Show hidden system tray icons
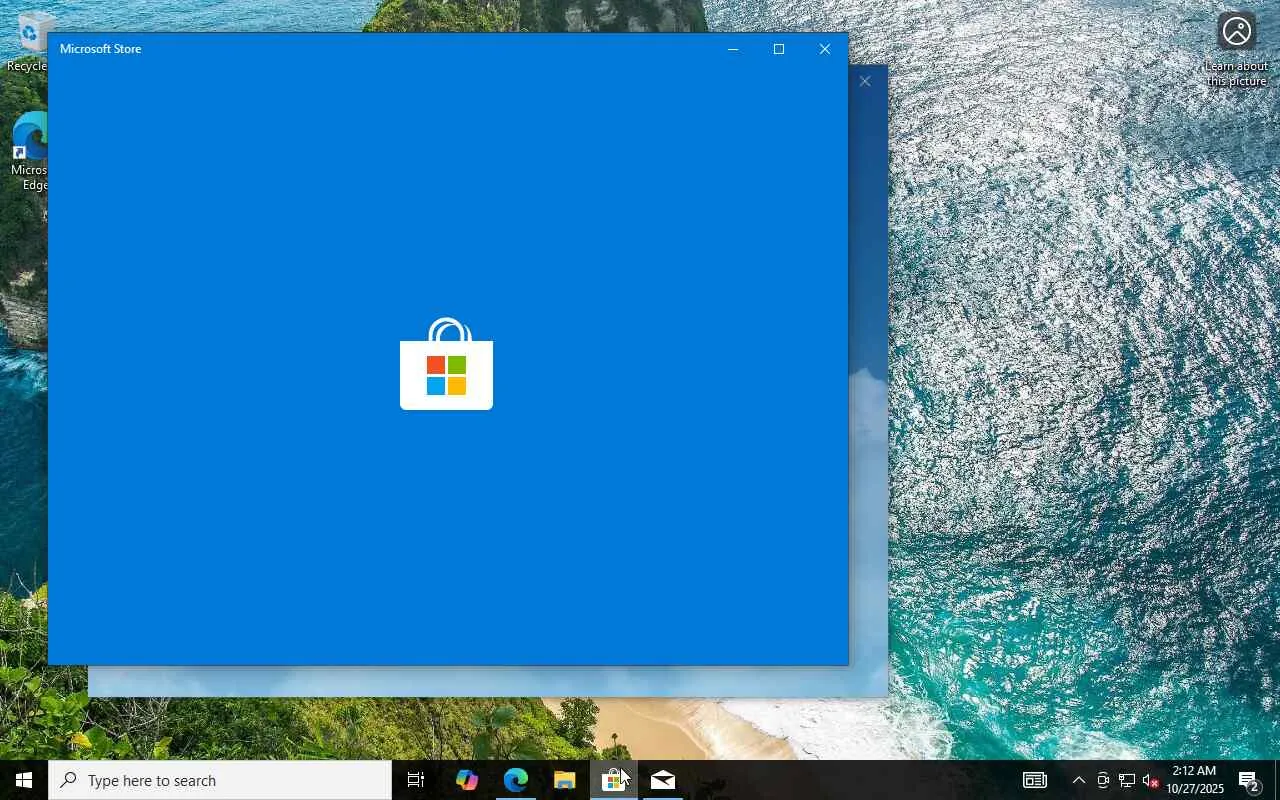 click(x=1078, y=780)
